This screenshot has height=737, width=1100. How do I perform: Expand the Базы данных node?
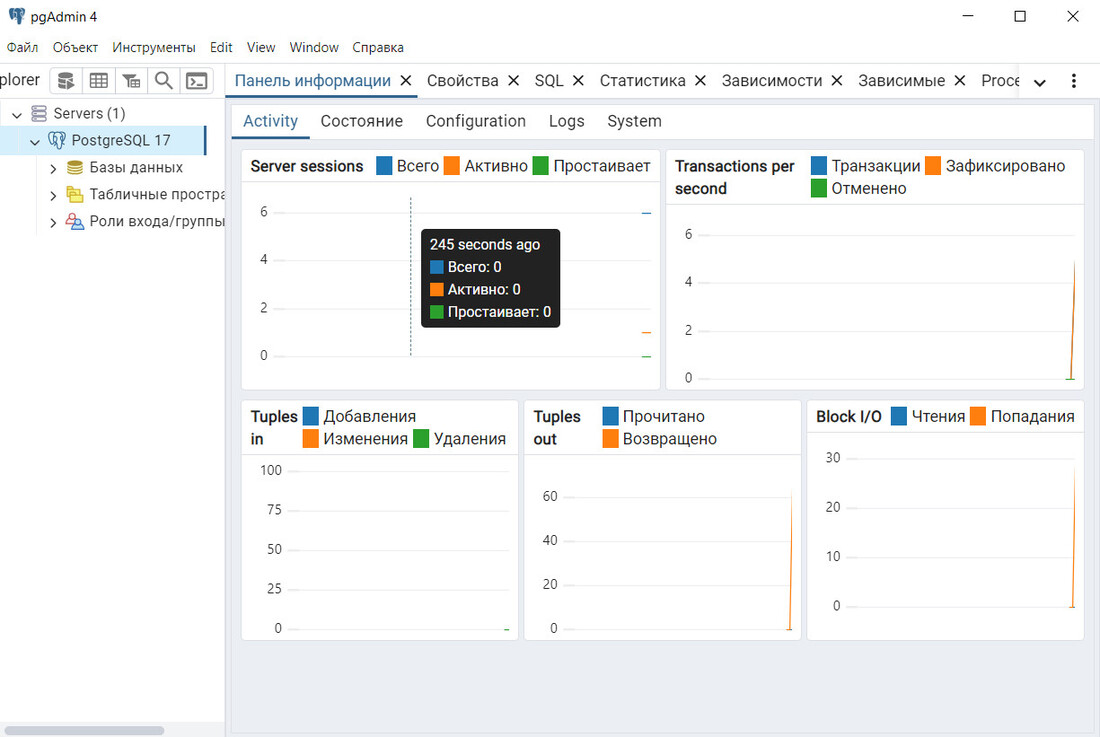53,168
